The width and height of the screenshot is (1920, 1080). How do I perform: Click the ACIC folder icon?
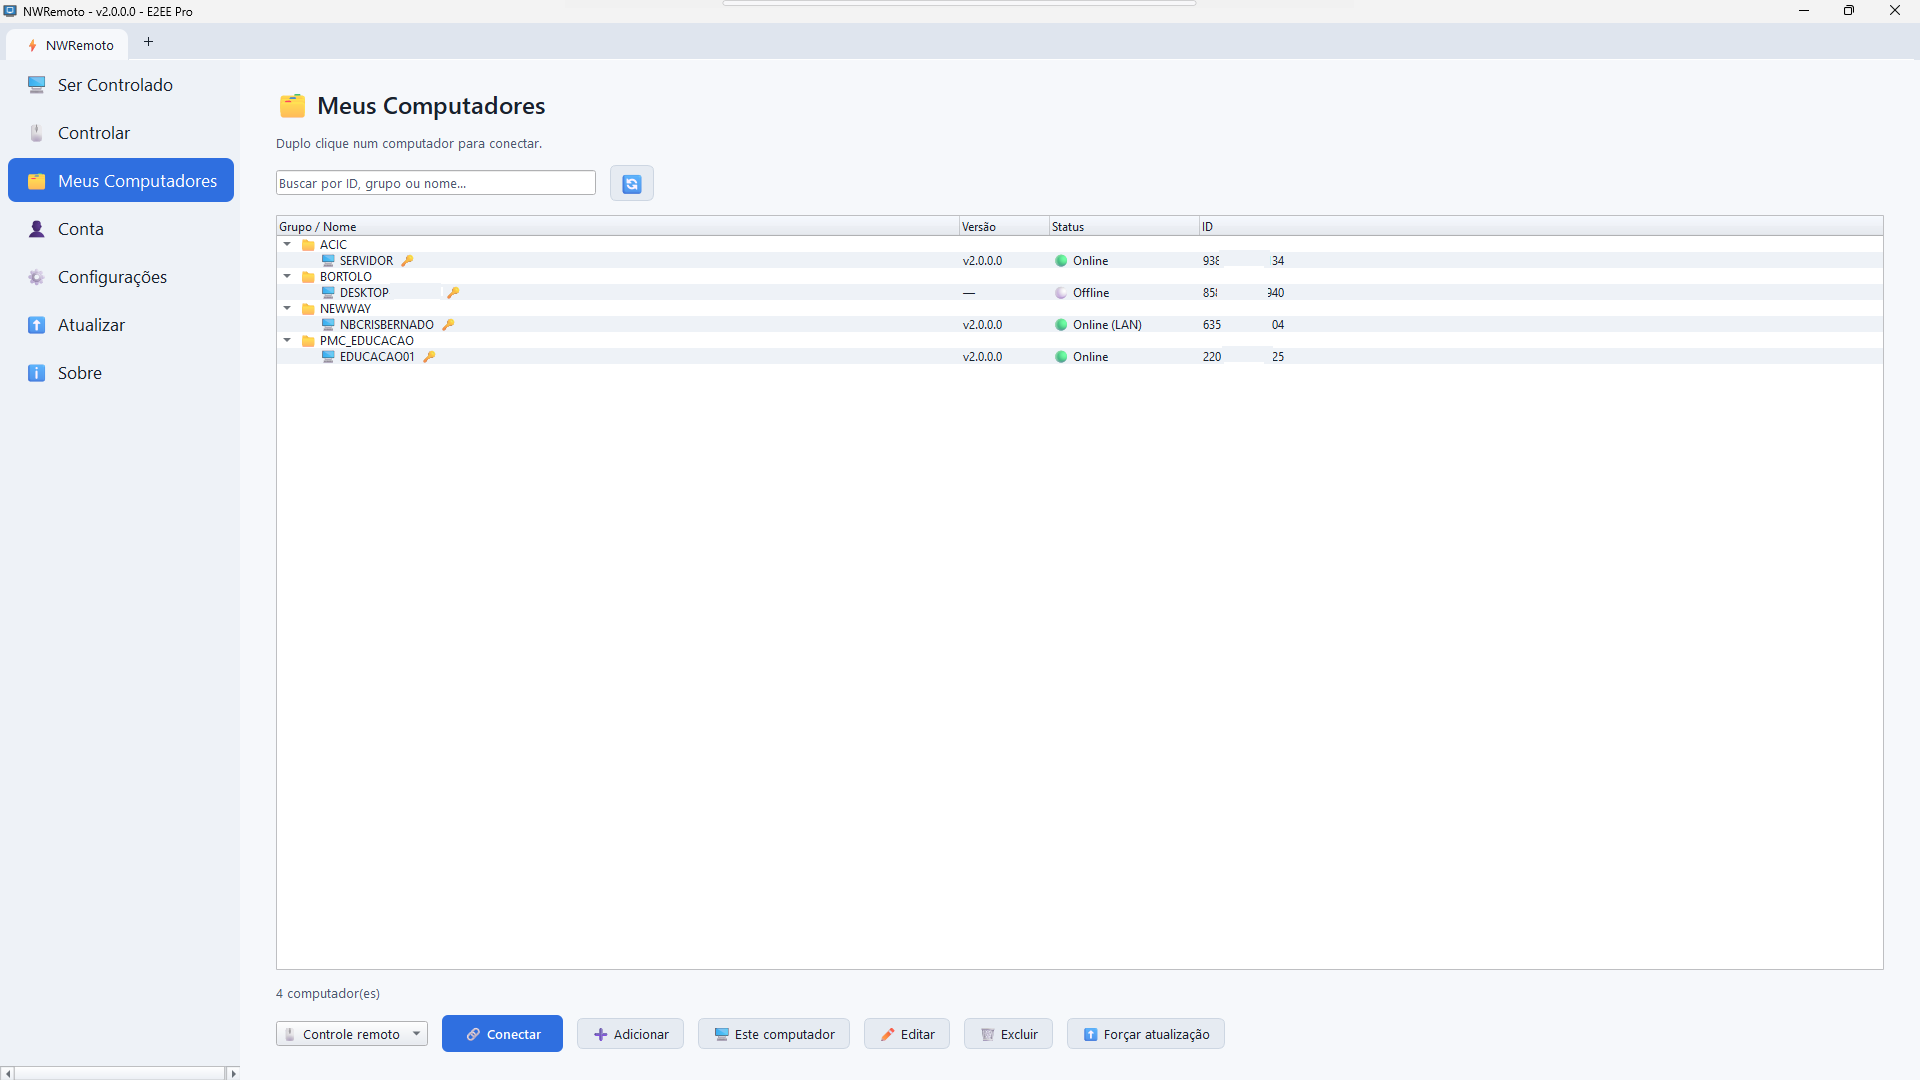pos(308,245)
